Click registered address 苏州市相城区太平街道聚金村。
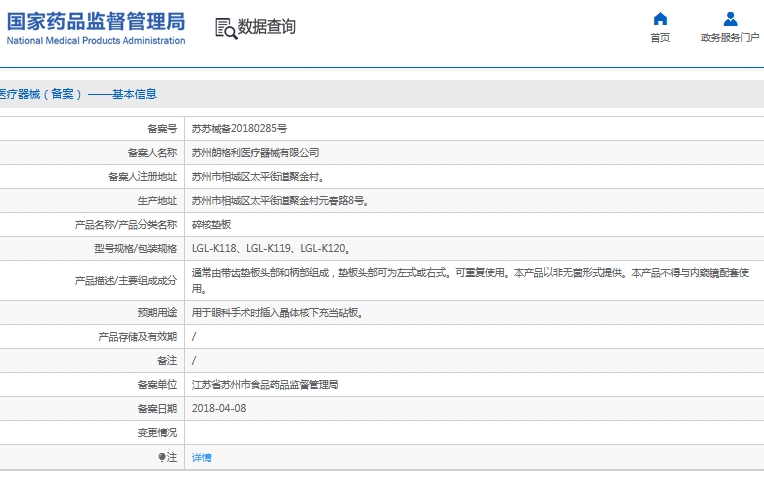Viewport: 764px width, 477px height. click(x=258, y=176)
